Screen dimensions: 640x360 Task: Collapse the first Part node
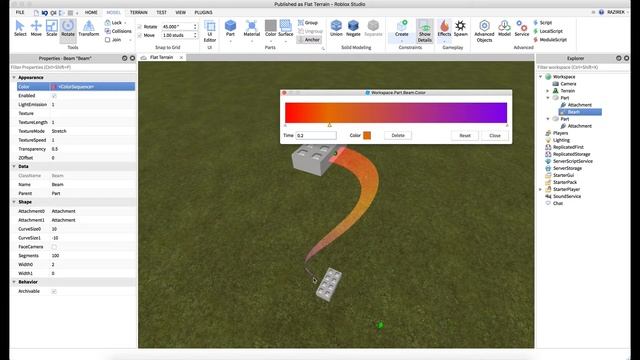click(x=548, y=98)
